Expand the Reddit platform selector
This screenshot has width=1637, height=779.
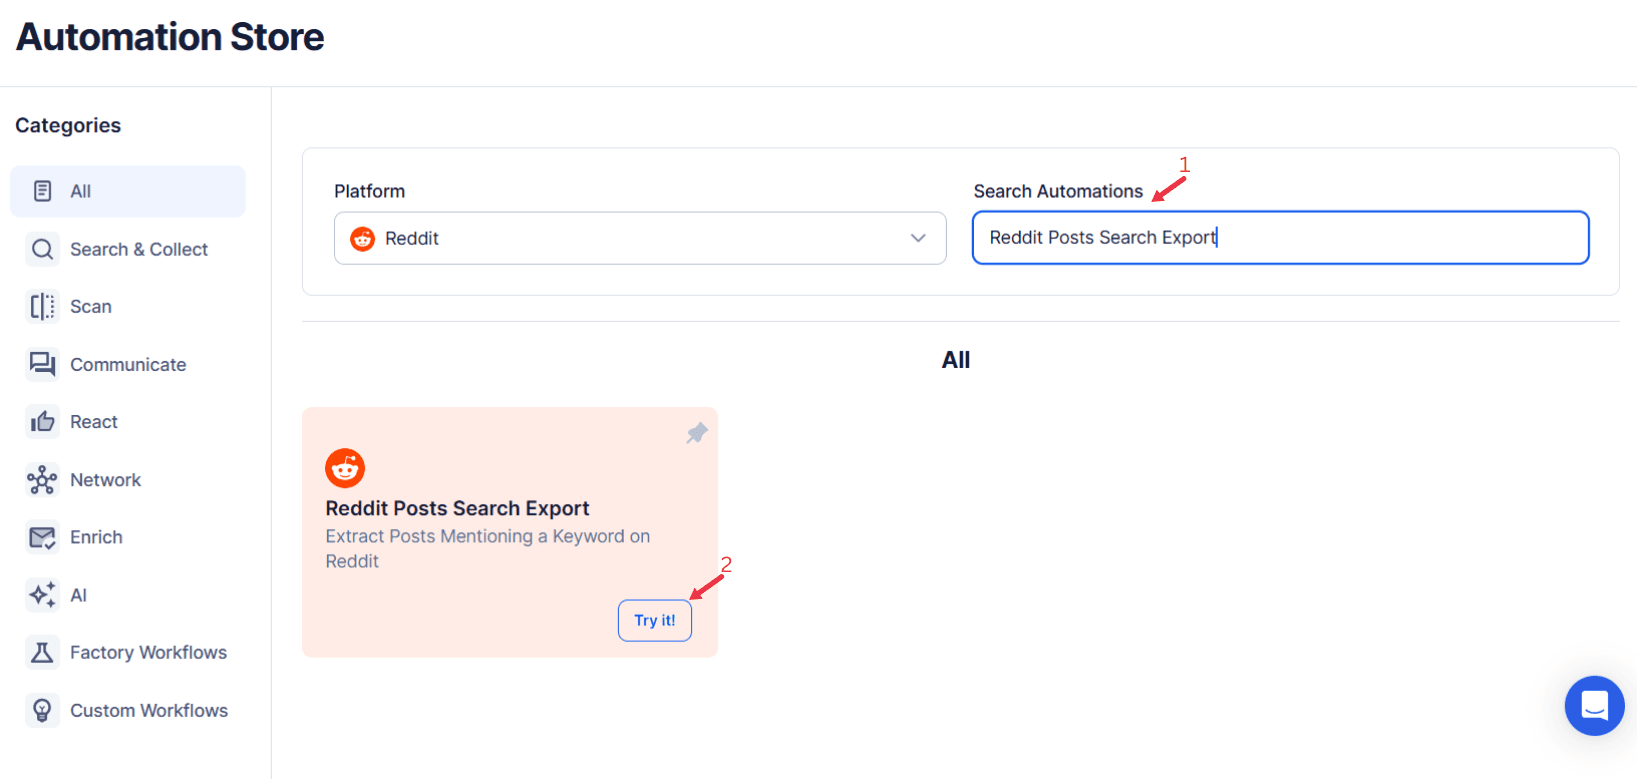[x=640, y=238]
